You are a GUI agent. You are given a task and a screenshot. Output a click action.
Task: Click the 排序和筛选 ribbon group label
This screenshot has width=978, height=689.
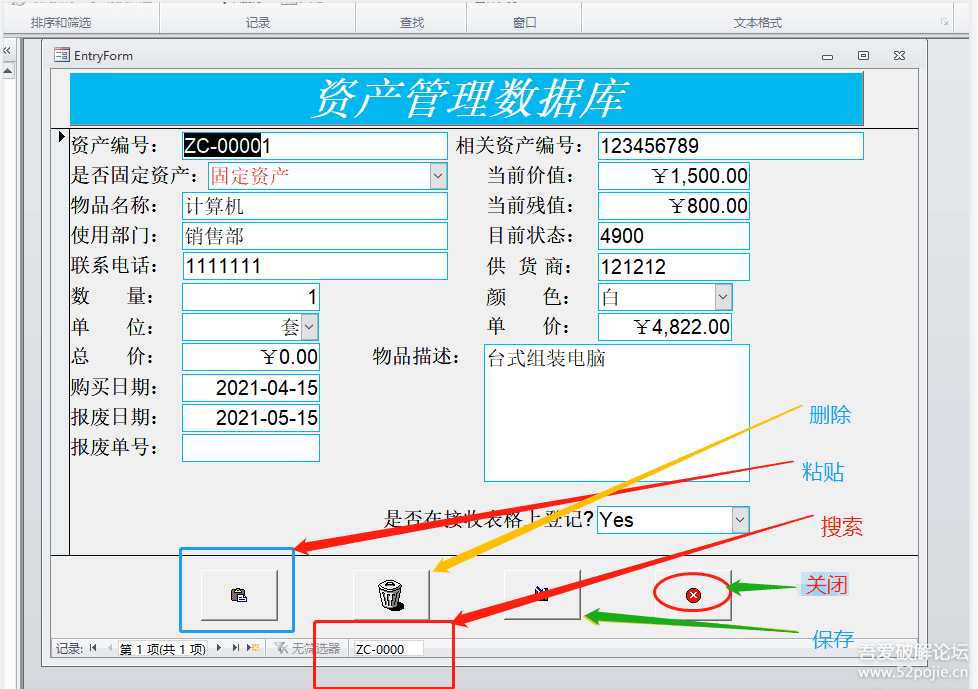coord(61,22)
